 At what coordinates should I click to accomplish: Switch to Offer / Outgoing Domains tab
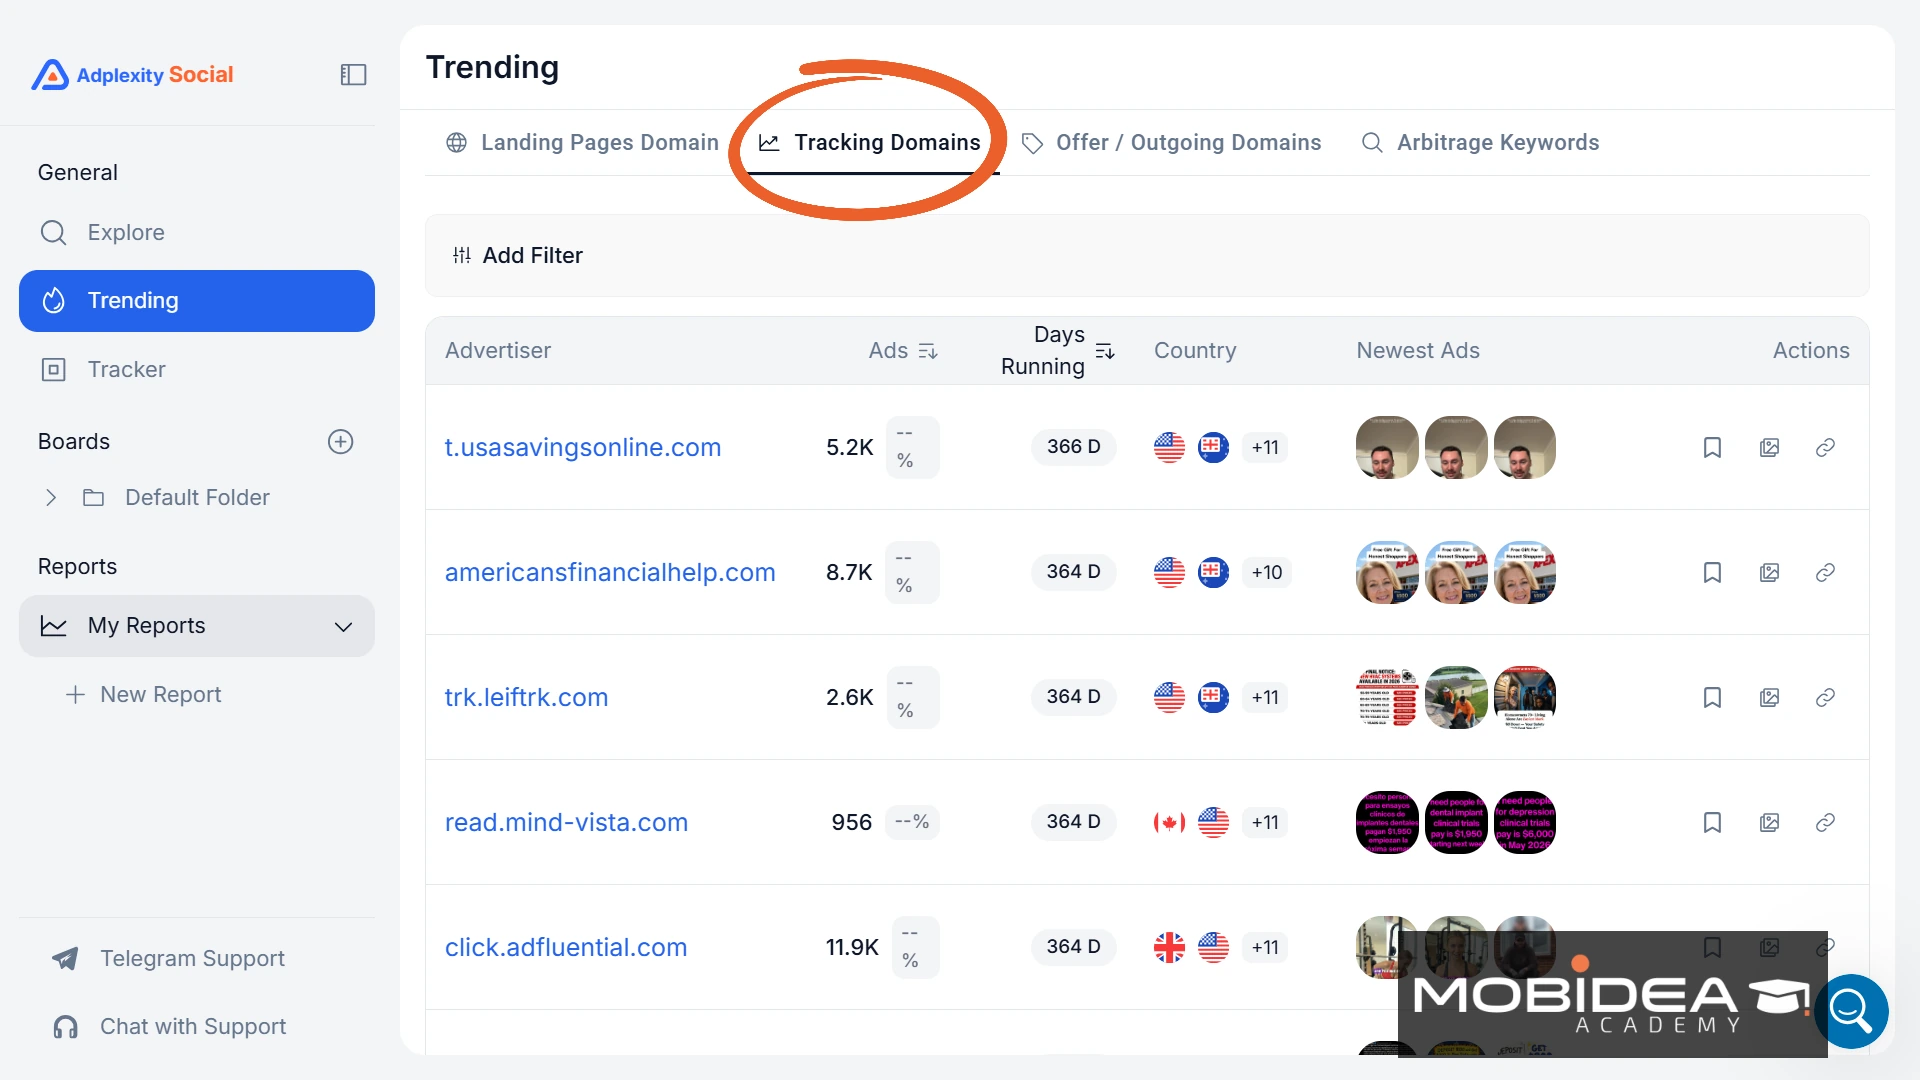pyautogui.click(x=1171, y=142)
